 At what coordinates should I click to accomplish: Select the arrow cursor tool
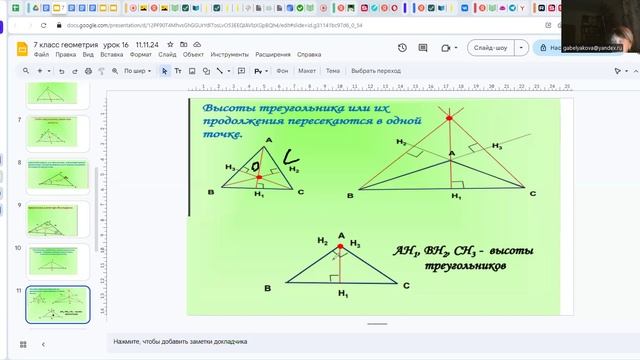(x=164, y=71)
